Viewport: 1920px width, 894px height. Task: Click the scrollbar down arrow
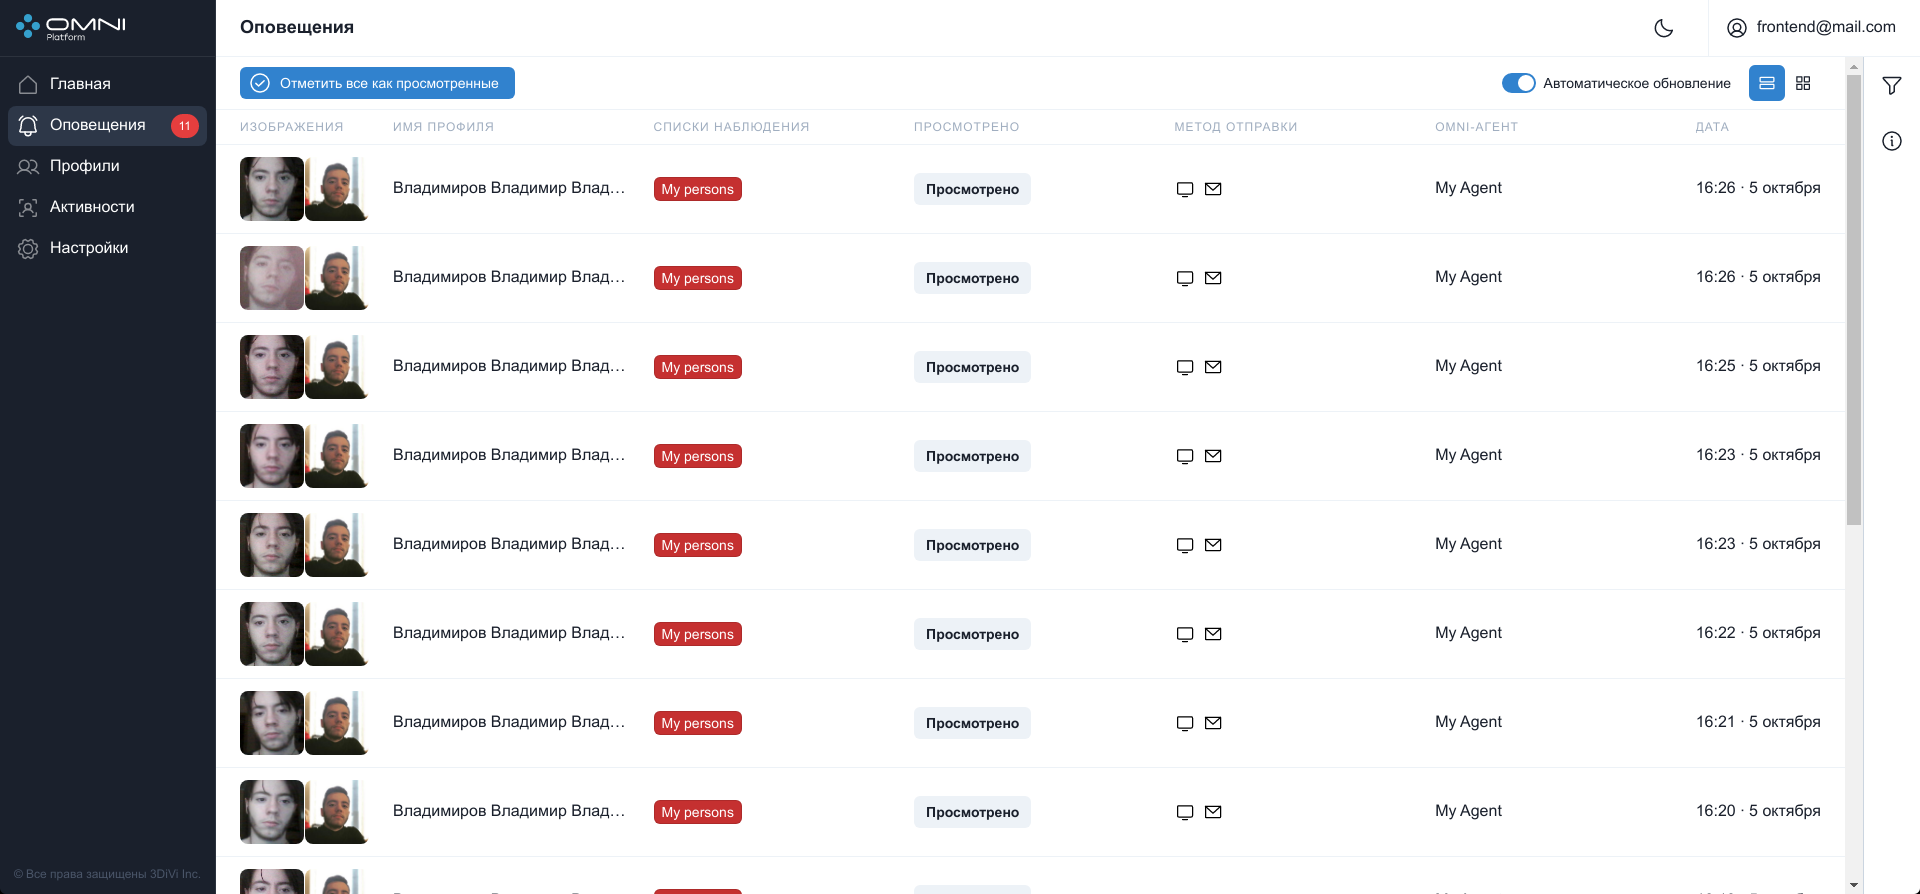pyautogui.click(x=1854, y=885)
